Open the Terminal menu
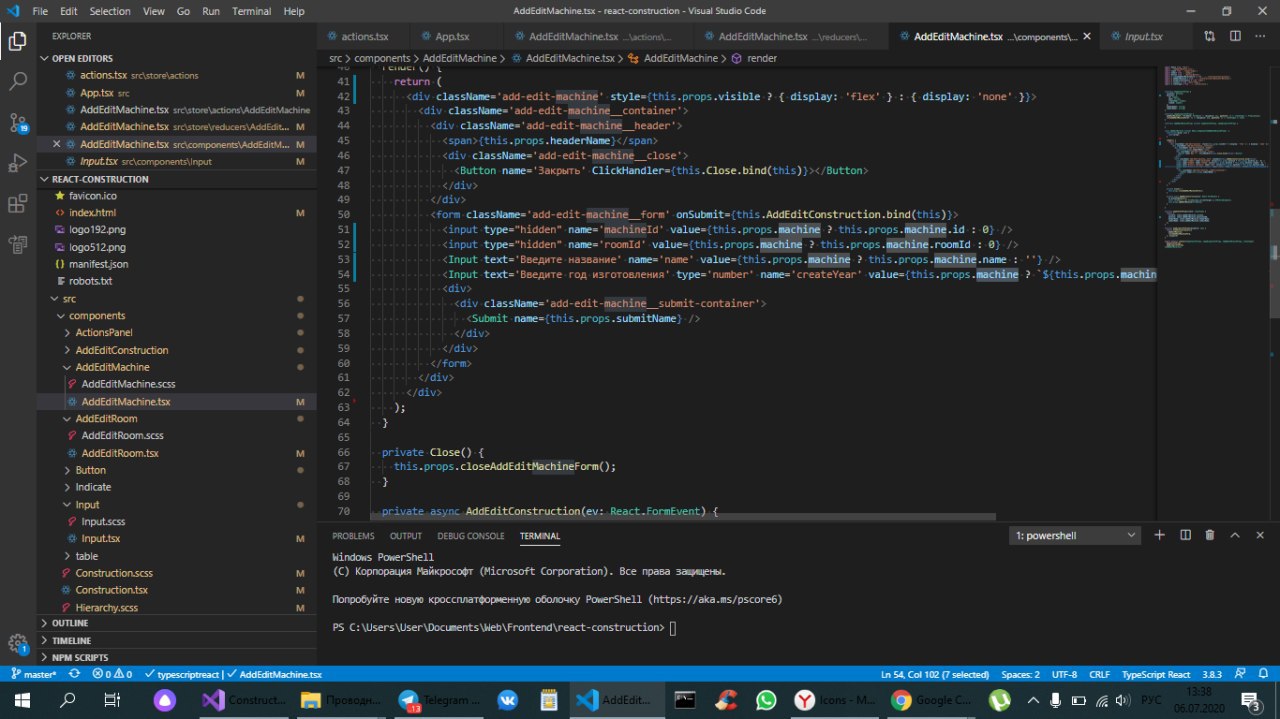1280x719 pixels. coord(250,11)
